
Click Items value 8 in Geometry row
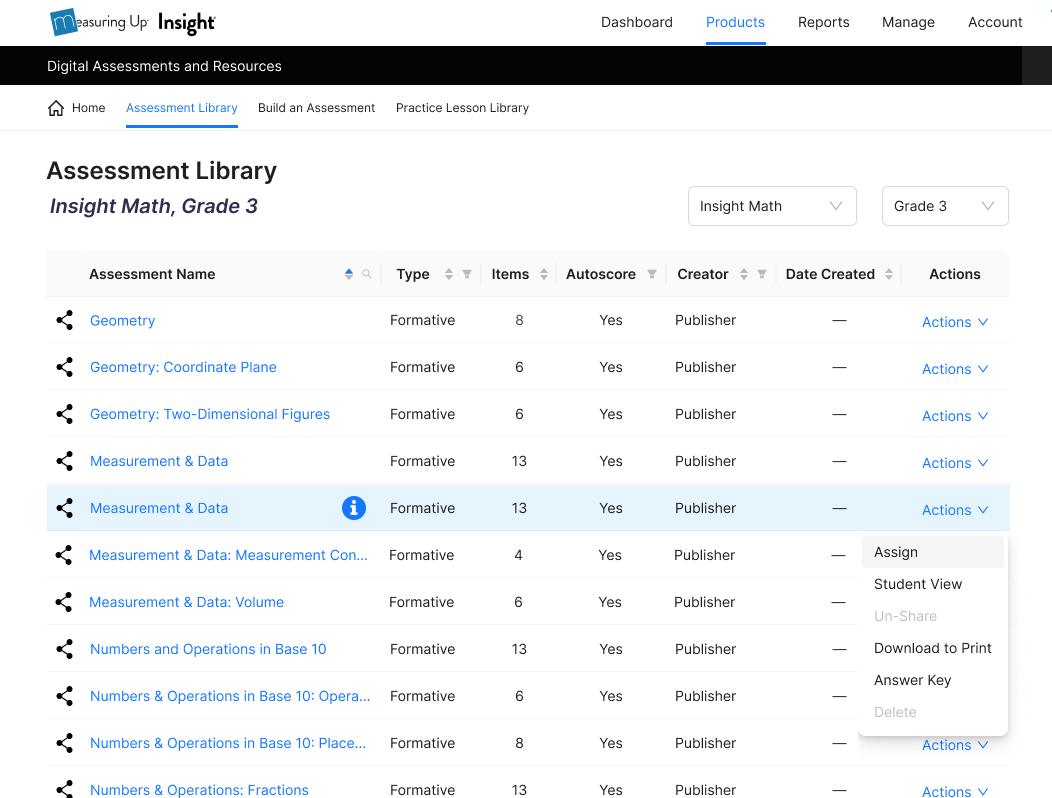(x=519, y=320)
